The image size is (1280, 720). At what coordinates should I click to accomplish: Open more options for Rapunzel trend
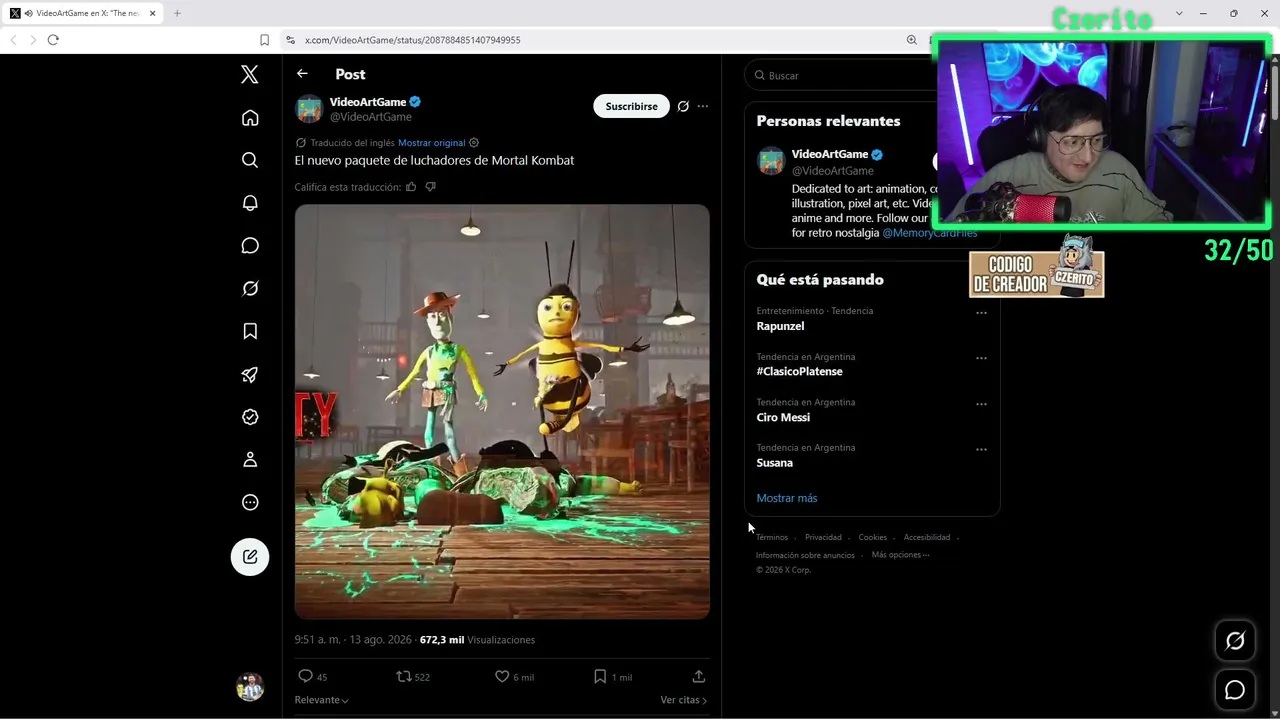tap(981, 313)
